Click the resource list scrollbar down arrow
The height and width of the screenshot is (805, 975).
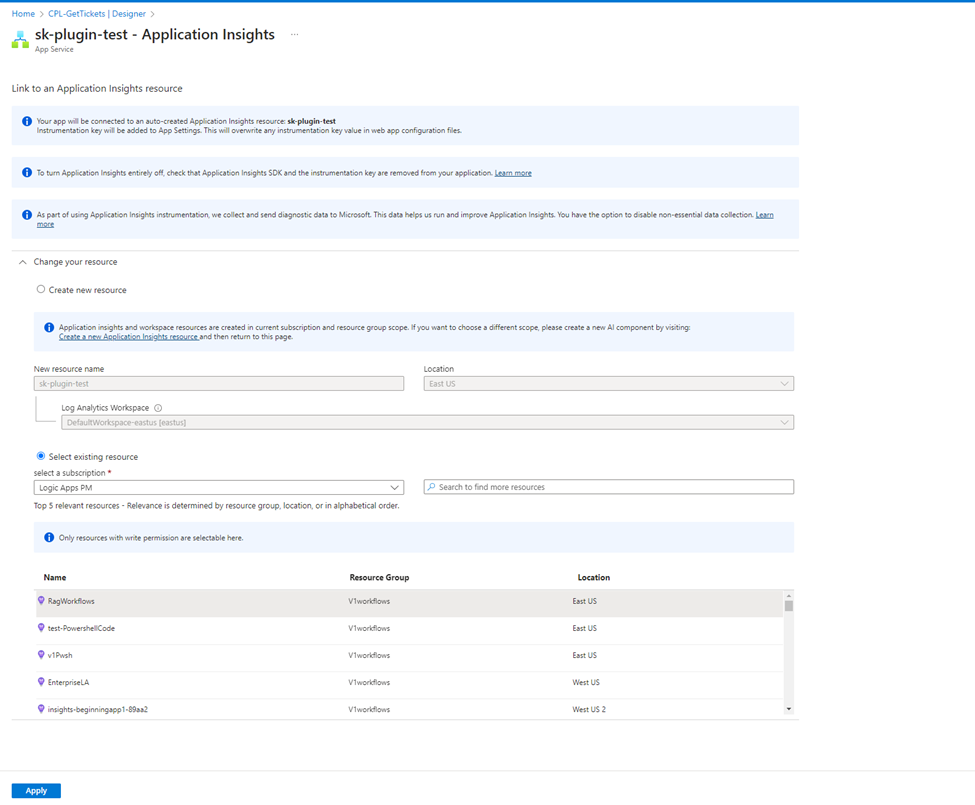[788, 709]
